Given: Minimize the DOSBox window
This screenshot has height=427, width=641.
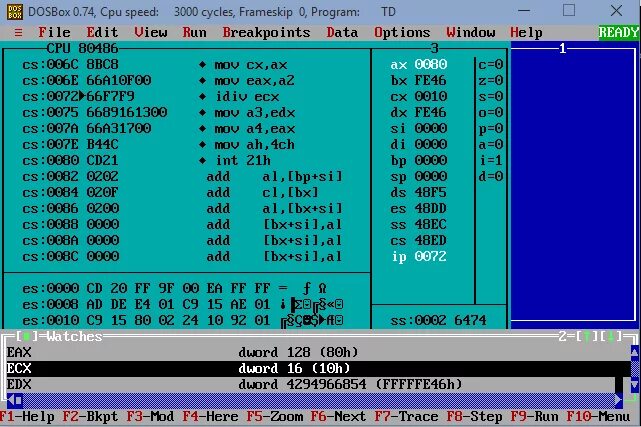Looking at the screenshot, I should coord(524,11).
